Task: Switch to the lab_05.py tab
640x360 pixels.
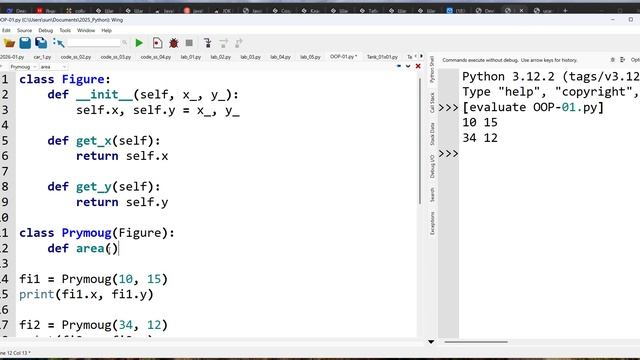Action: [x=310, y=57]
